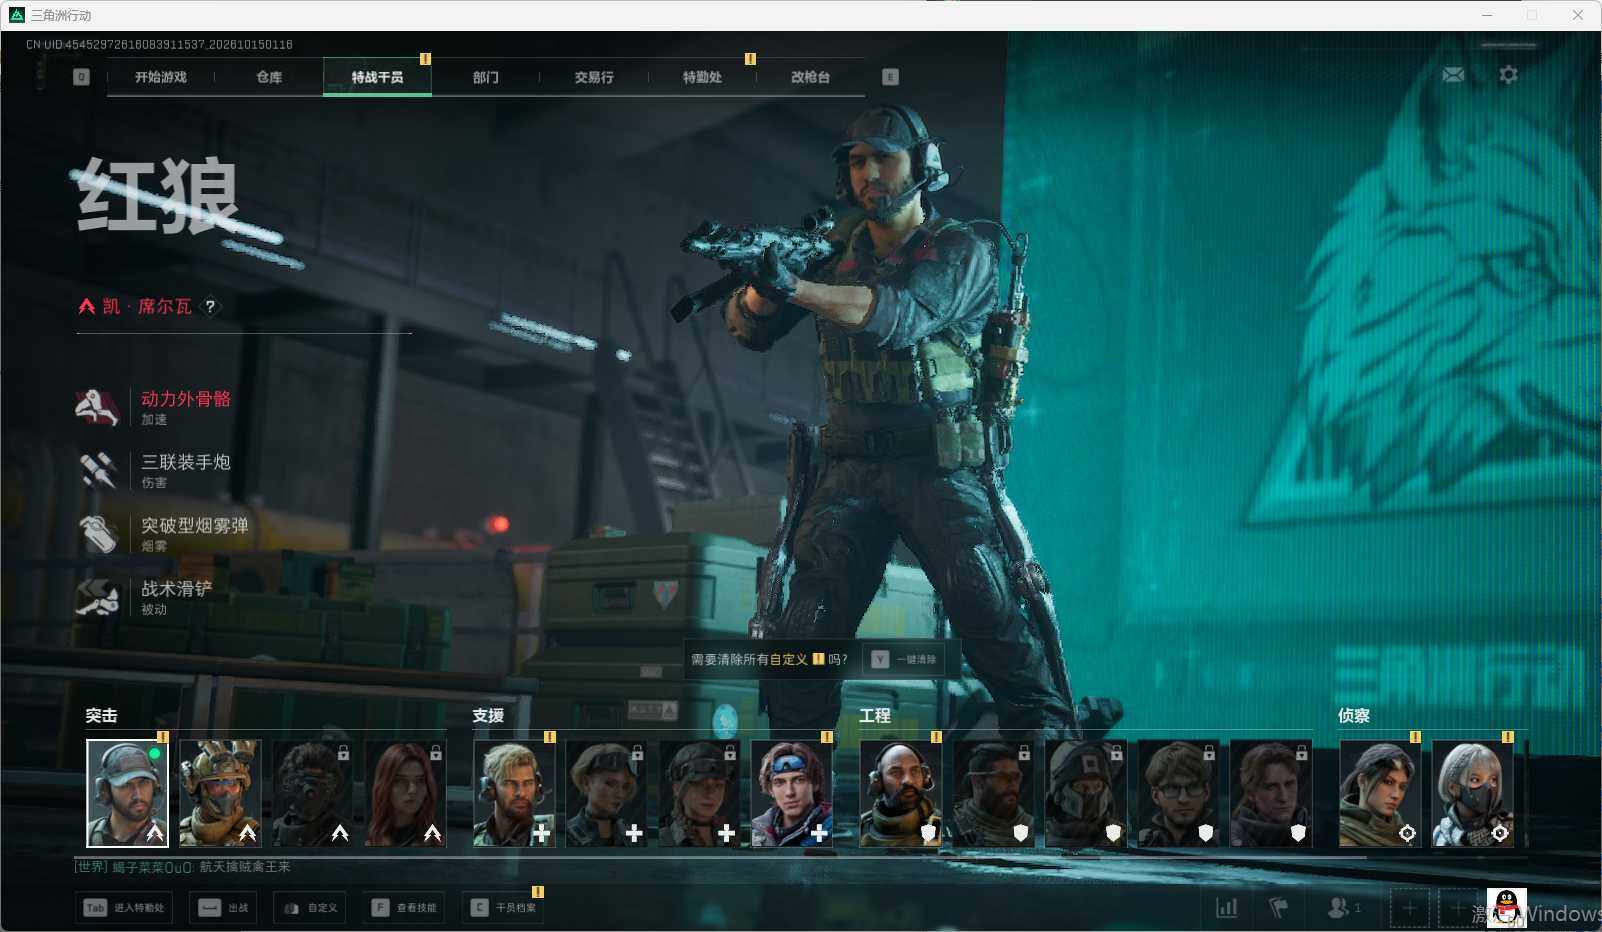Open the 改枪台 tab

click(810, 77)
